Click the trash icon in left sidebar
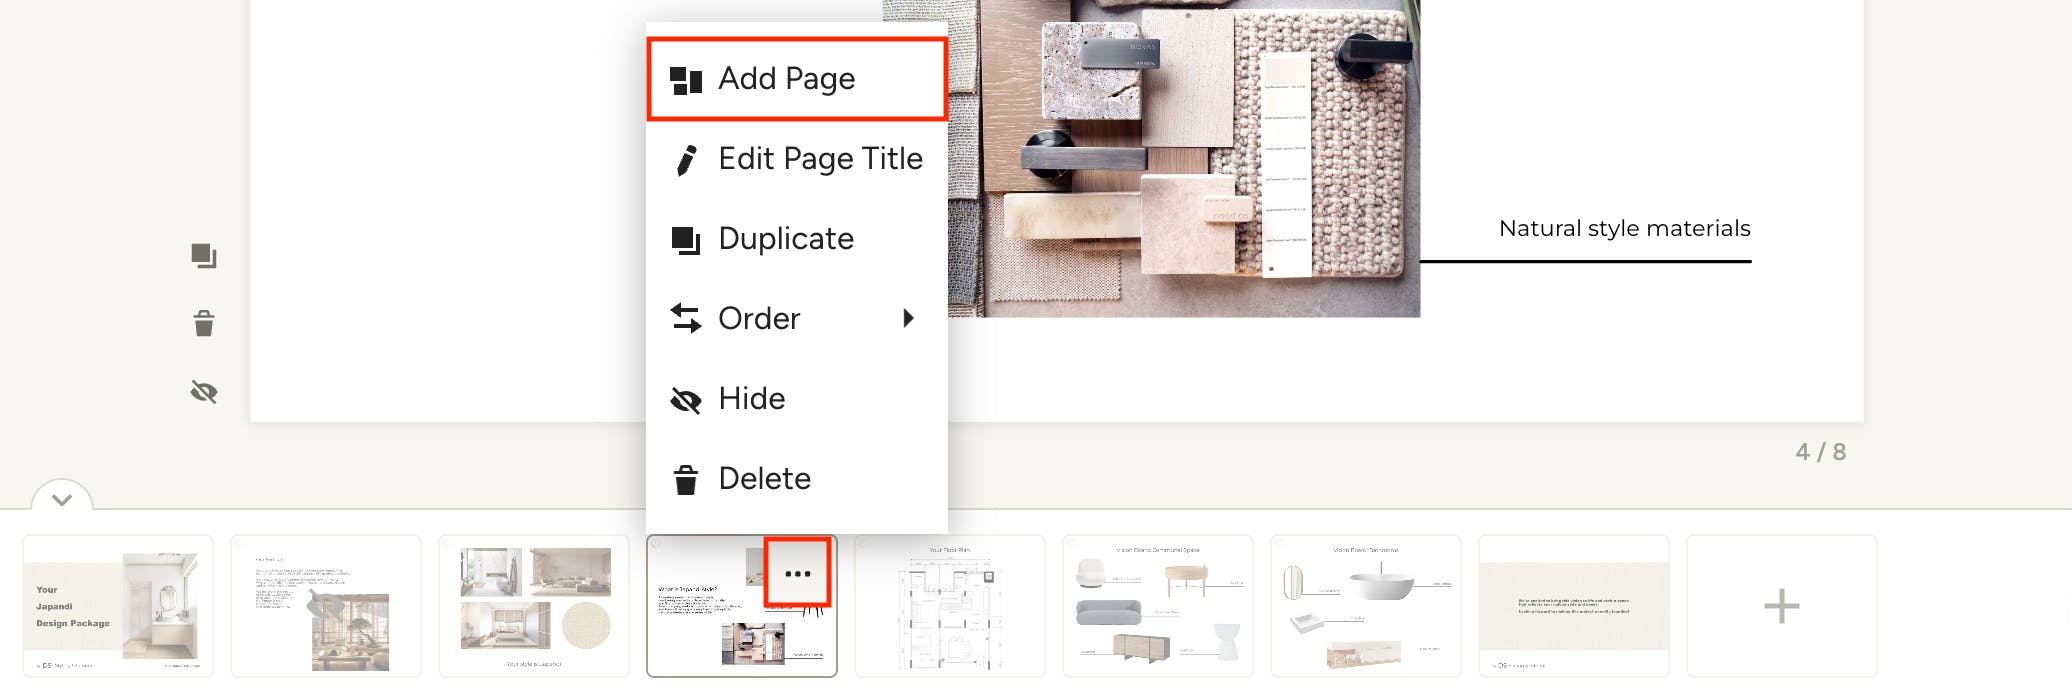This screenshot has height=700, width=2072. pyautogui.click(x=204, y=323)
